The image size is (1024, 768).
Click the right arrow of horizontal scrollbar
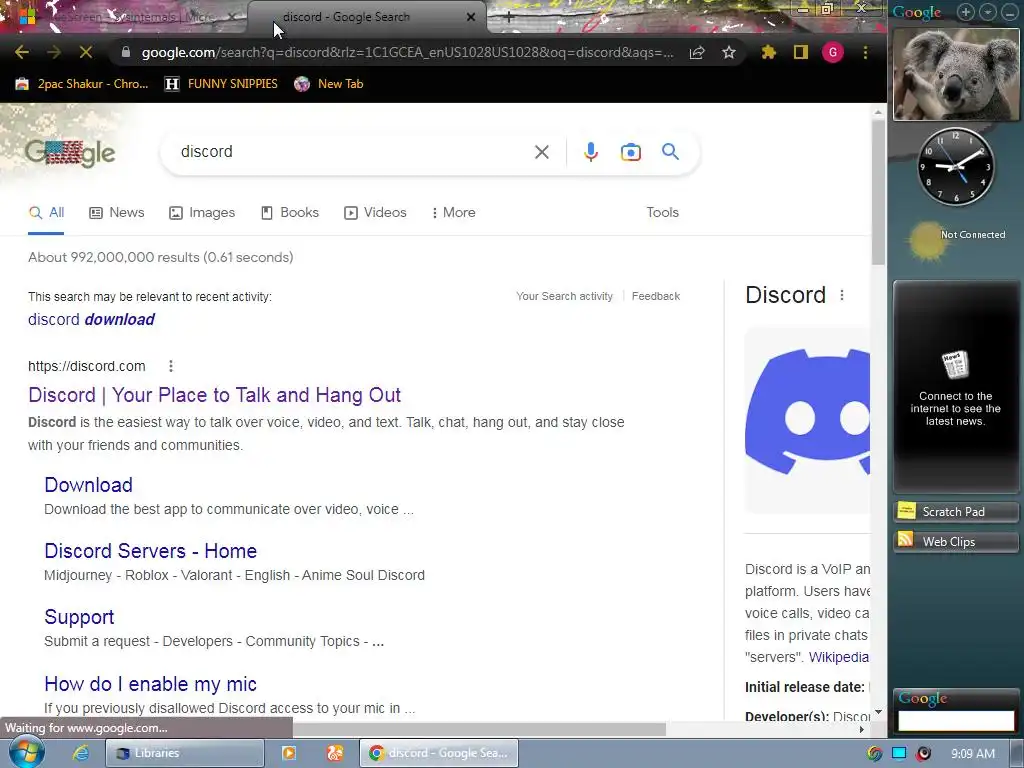point(861,729)
